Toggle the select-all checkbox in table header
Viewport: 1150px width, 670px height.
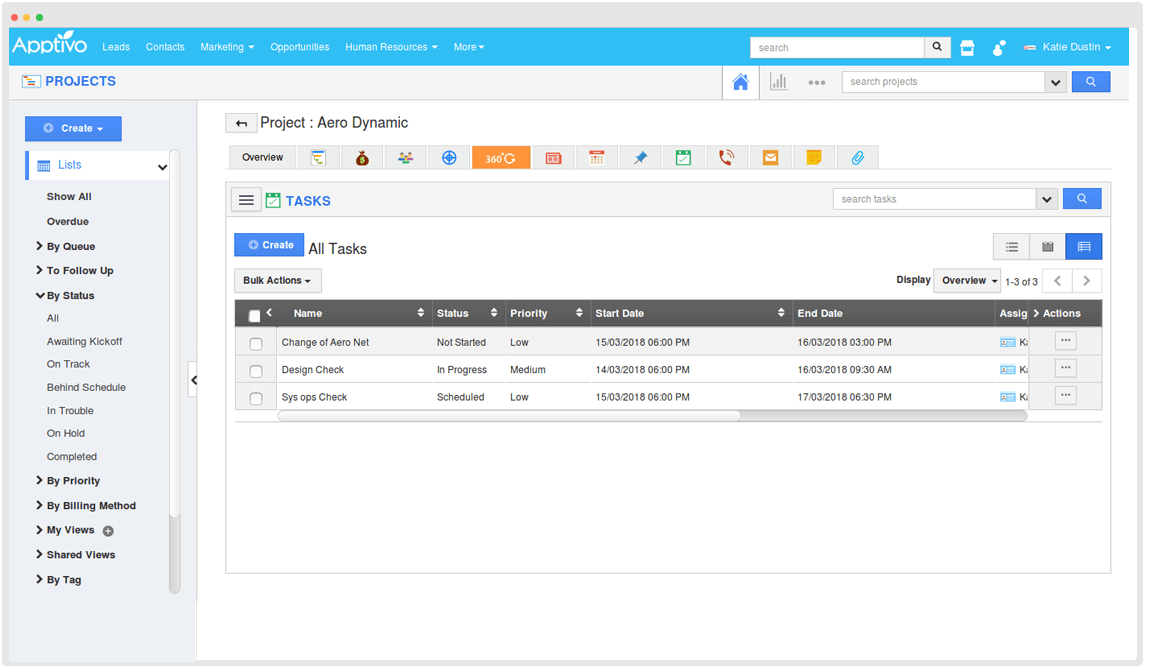point(254,315)
